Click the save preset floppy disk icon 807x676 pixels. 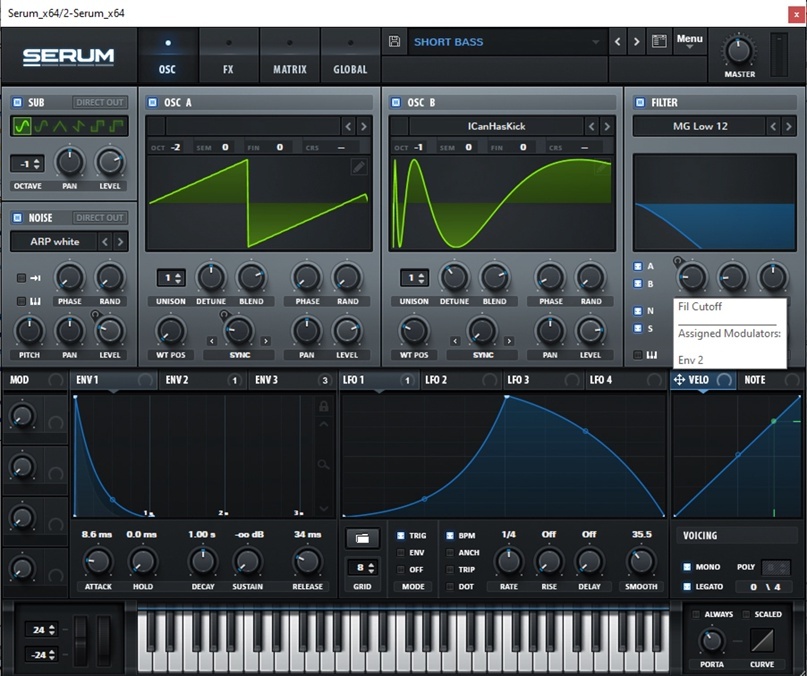point(394,41)
